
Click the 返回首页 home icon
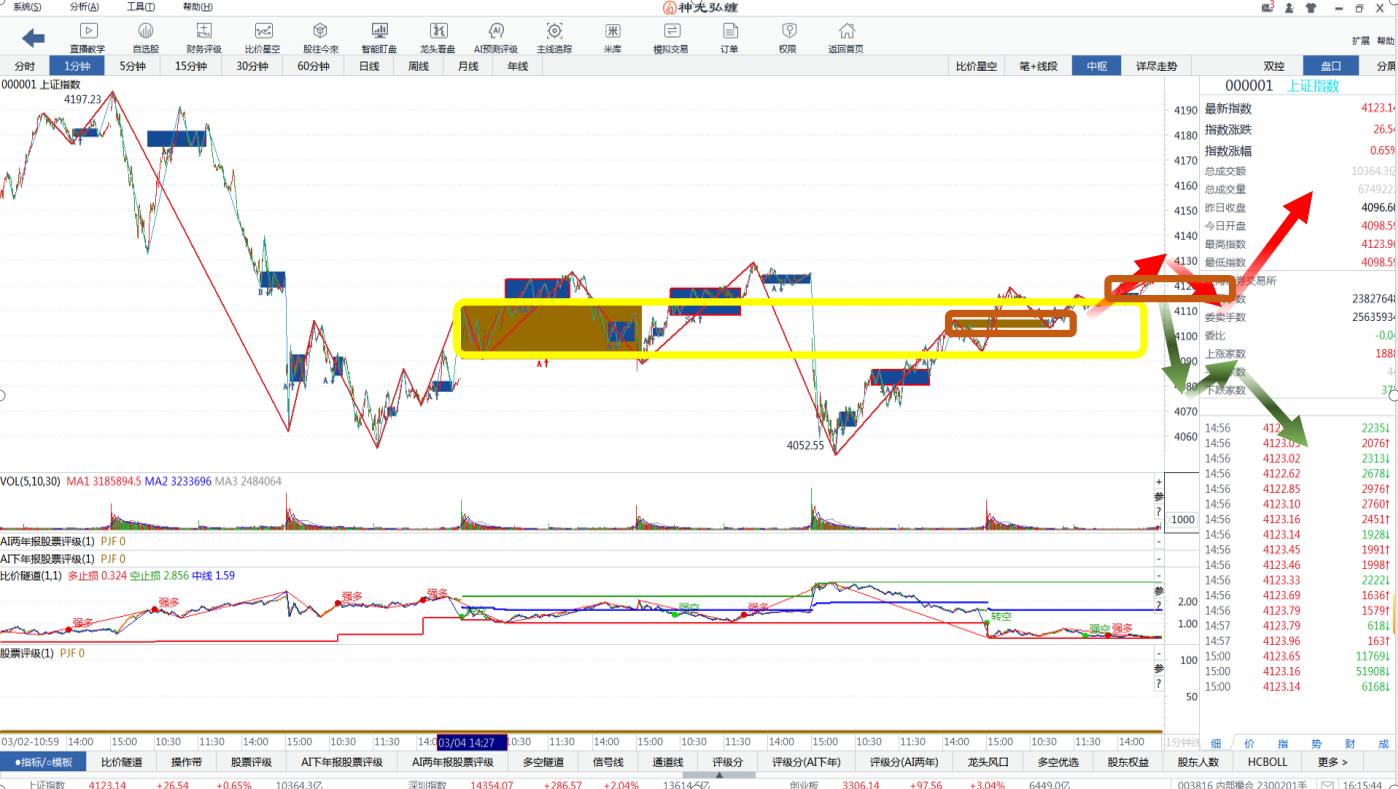[846, 38]
